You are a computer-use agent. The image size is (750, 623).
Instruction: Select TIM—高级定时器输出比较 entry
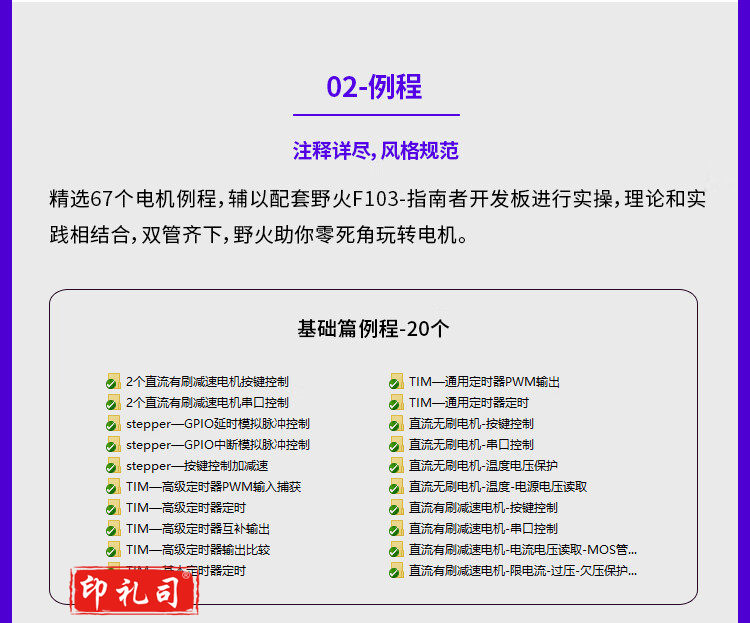coord(197,550)
